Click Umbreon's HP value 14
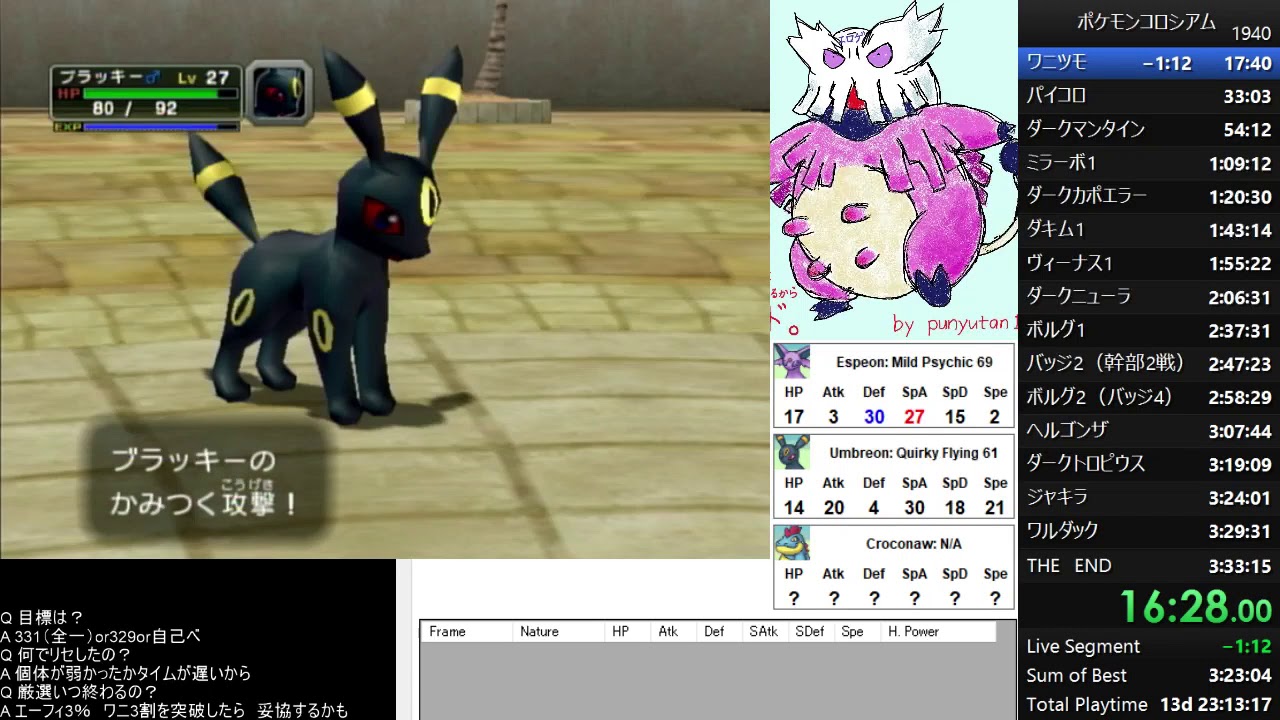This screenshot has width=1280, height=720. click(x=794, y=508)
